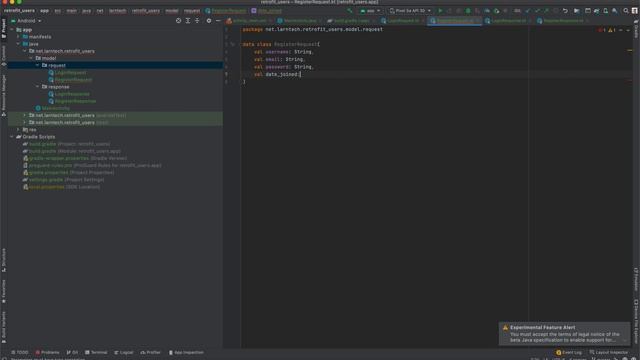This screenshot has width=640, height=360.
Task: Open local.properties in Gradle Scripts
Action: (61, 187)
